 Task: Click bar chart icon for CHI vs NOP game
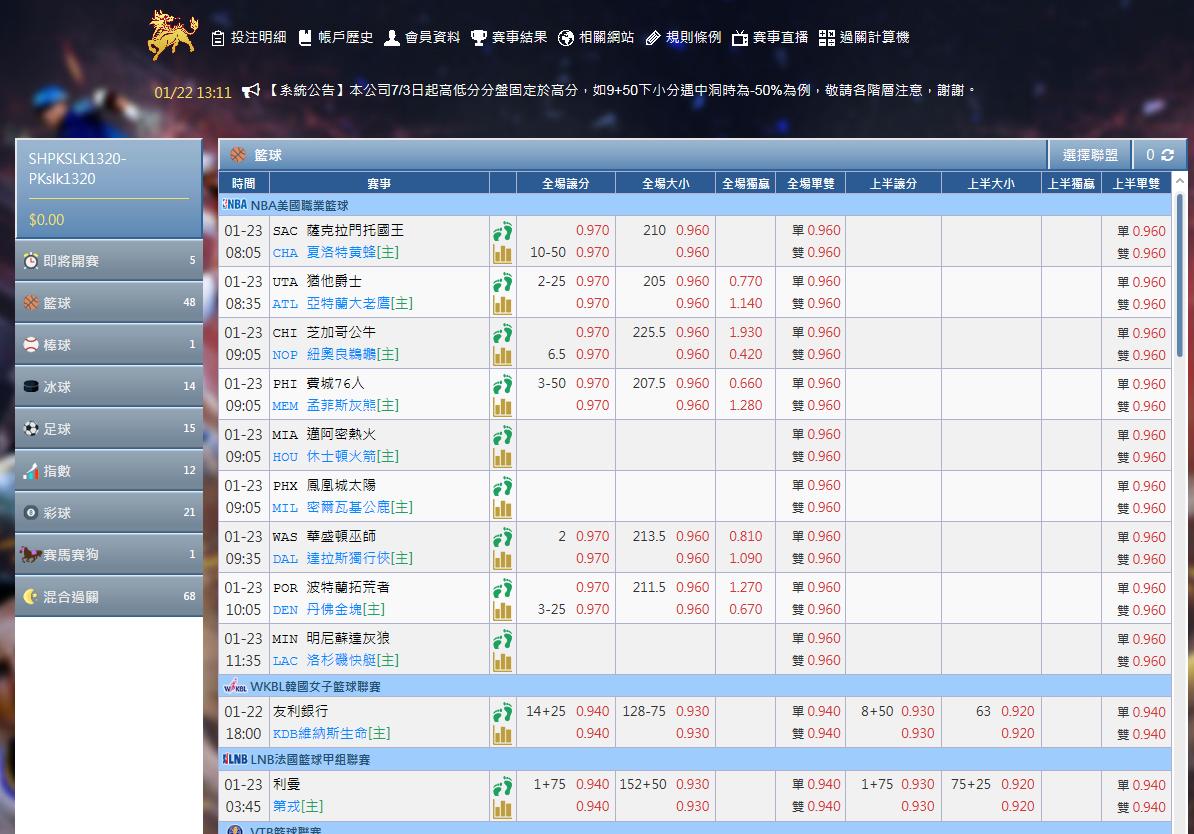coord(503,356)
